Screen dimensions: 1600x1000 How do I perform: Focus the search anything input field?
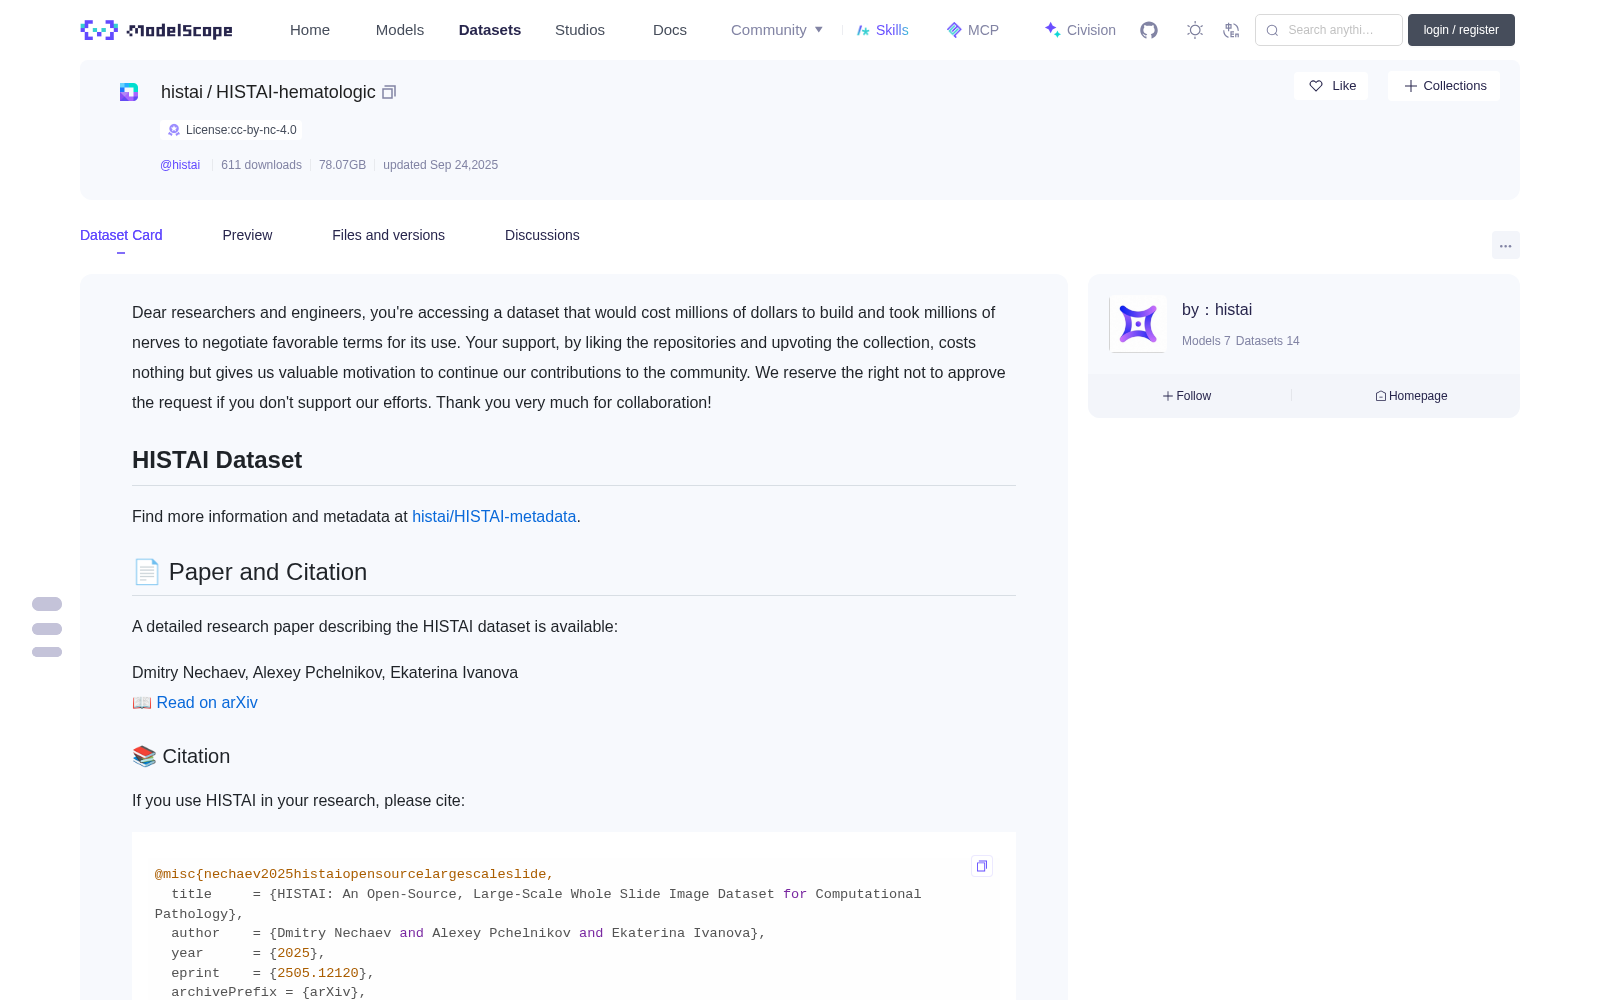[x=1329, y=30]
